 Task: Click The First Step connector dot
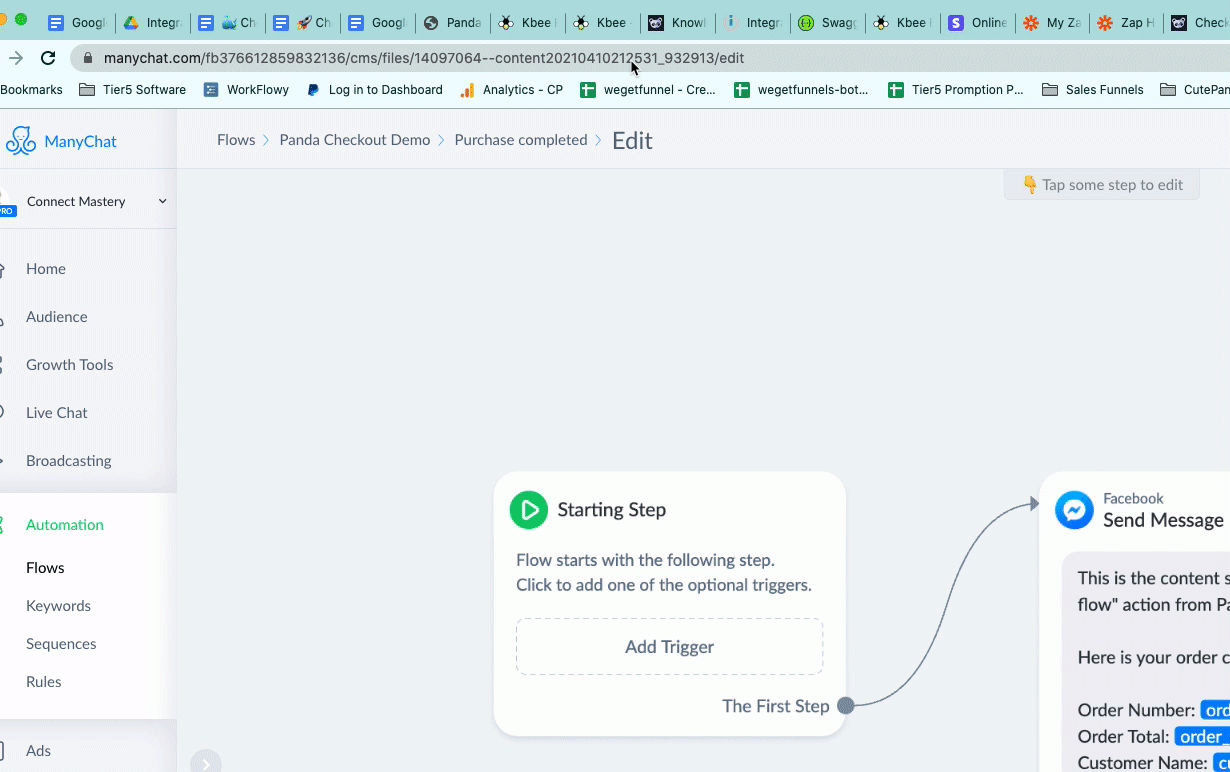pyautogui.click(x=846, y=706)
